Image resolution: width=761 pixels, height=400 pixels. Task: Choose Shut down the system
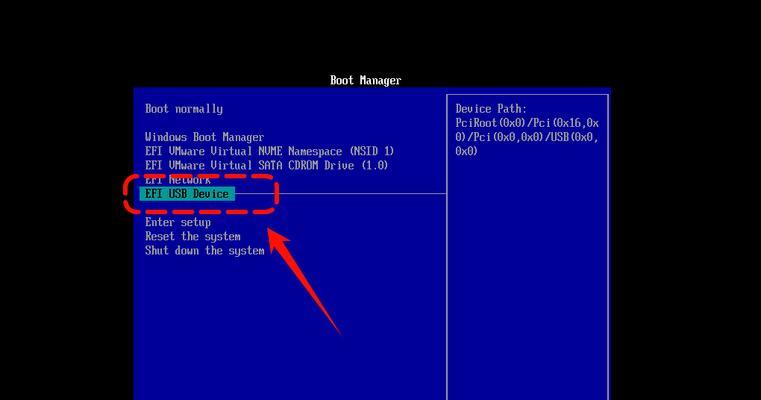[x=204, y=250]
